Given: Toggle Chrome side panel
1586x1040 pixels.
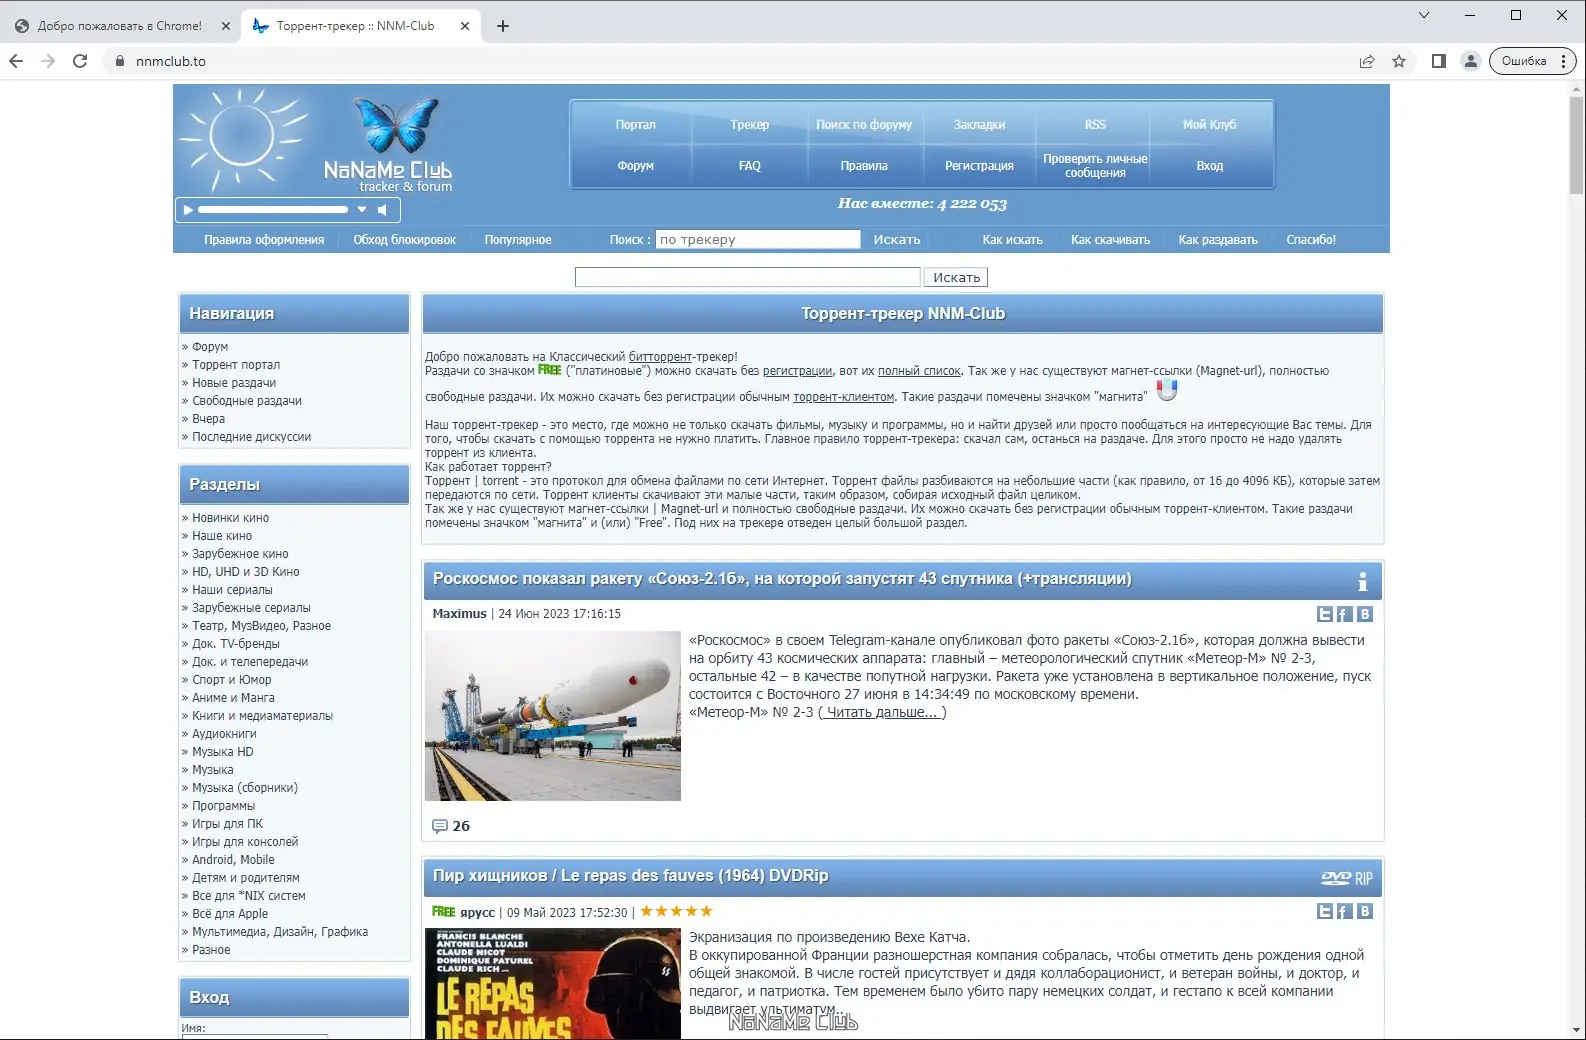Looking at the screenshot, I should pyautogui.click(x=1439, y=61).
